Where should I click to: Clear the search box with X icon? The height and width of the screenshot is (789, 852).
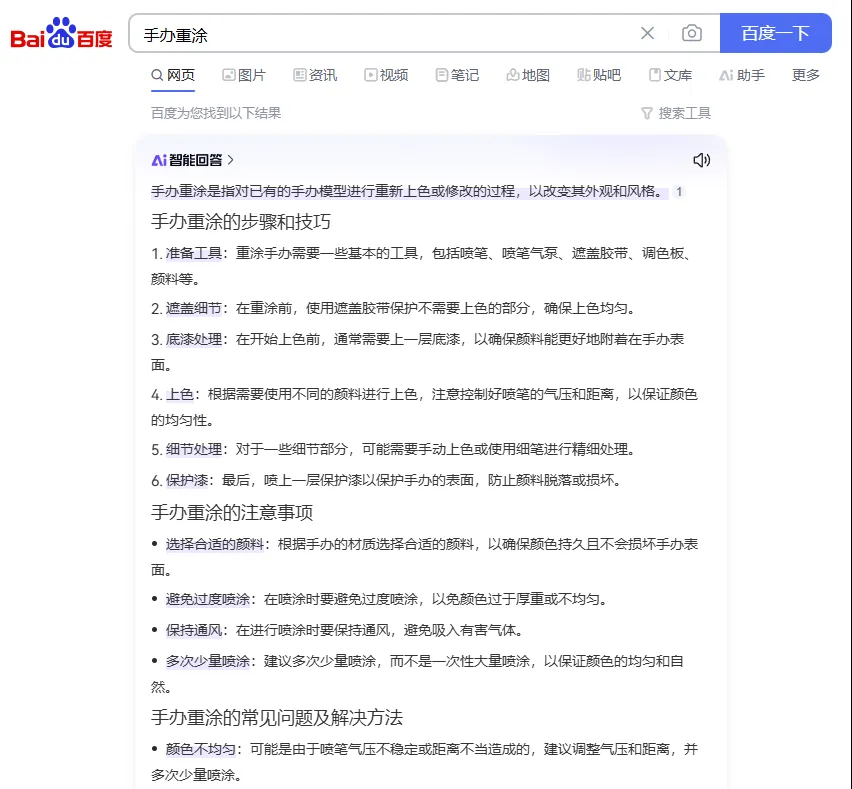click(647, 33)
